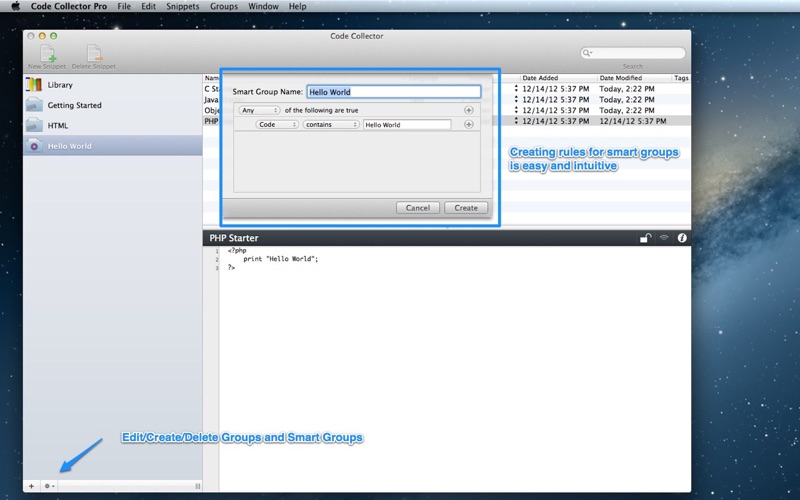Click the Smart Group Name field
Image resolution: width=800 pixels, height=500 pixels.
pos(394,92)
